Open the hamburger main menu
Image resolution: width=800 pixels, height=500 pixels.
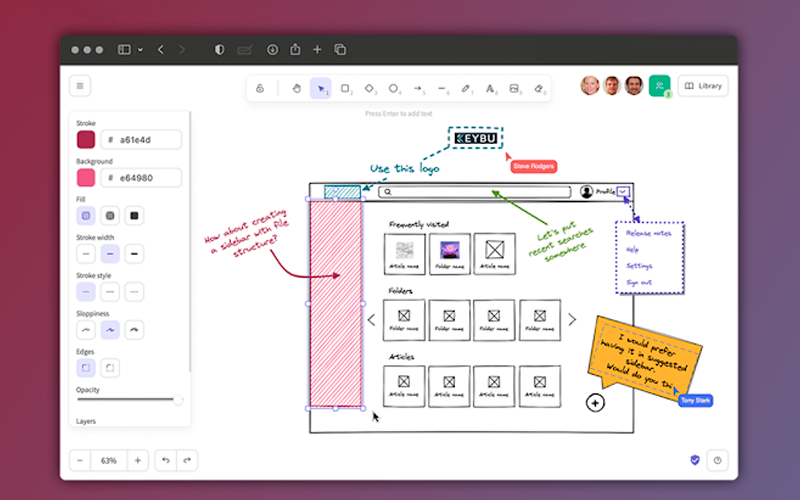point(81,86)
